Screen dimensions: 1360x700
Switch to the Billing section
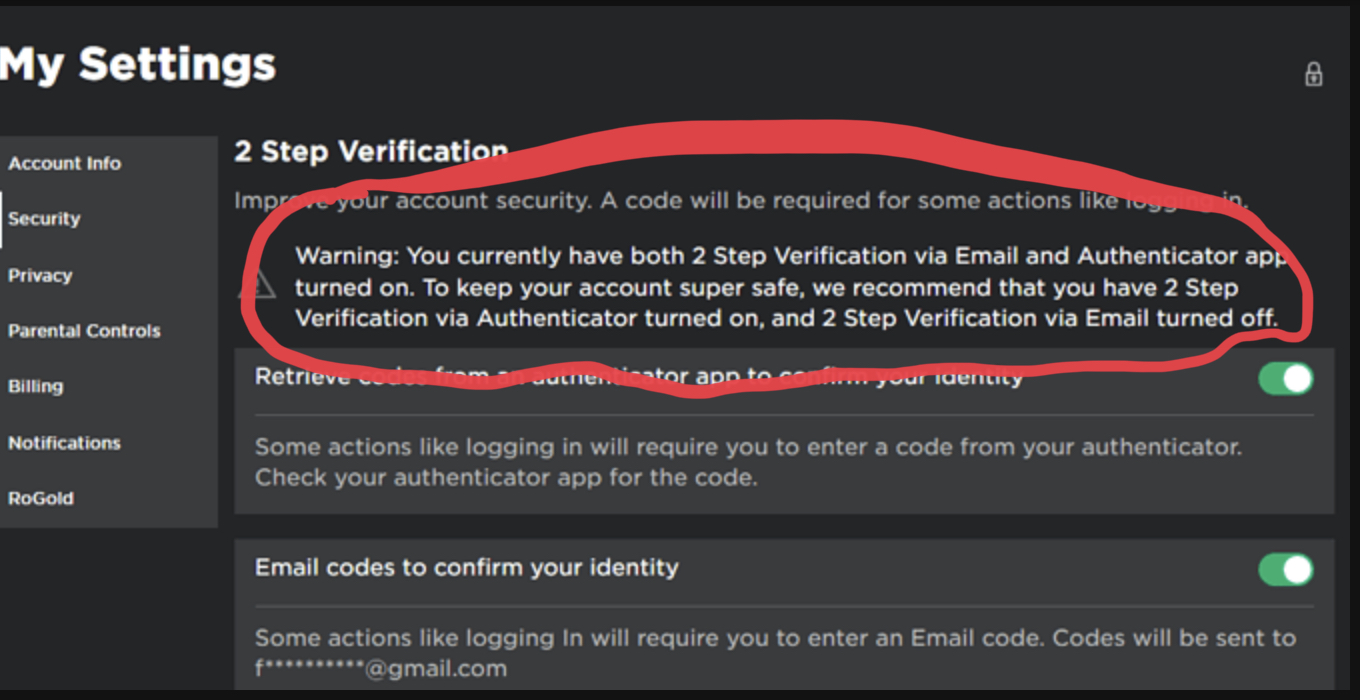(x=36, y=386)
